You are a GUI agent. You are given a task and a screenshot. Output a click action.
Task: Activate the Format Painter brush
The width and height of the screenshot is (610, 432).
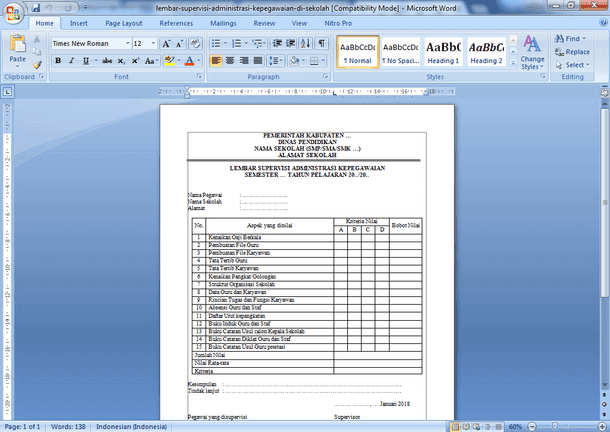point(37,65)
